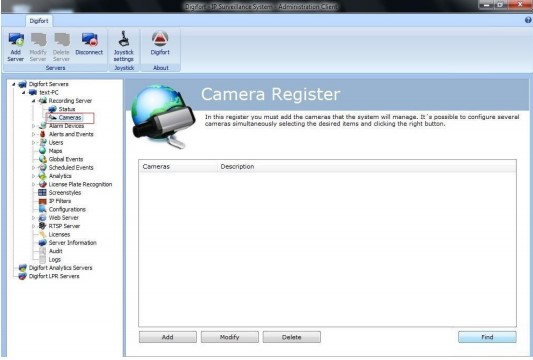The image size is (533, 360).
Task: Open IP Filters tree item
Action: pyautogui.click(x=60, y=201)
